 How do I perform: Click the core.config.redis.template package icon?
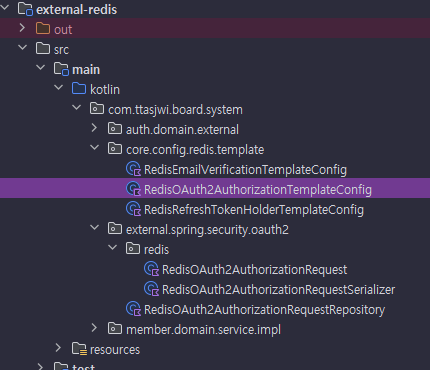[x=115, y=149]
